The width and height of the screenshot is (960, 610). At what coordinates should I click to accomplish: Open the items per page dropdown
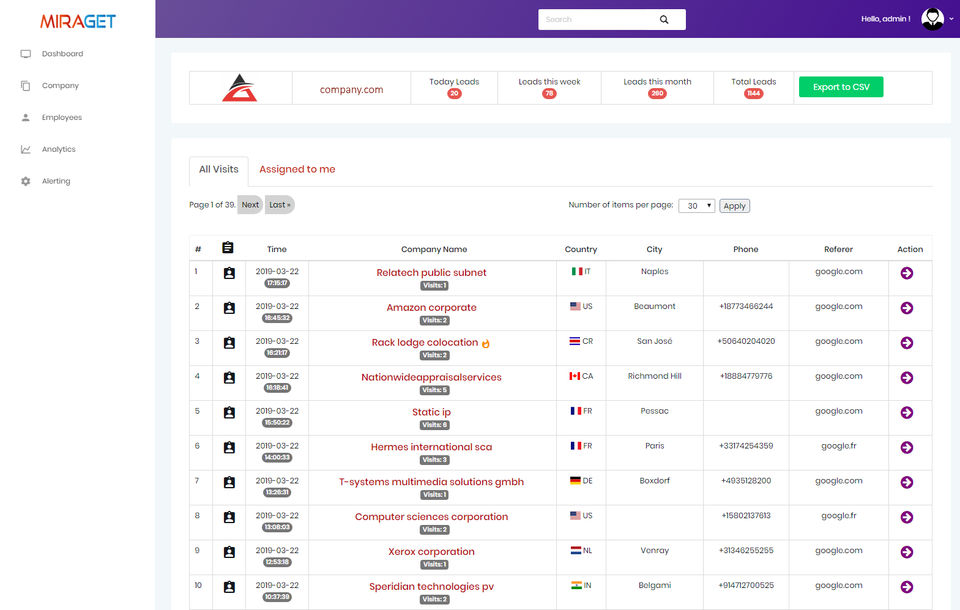point(697,206)
